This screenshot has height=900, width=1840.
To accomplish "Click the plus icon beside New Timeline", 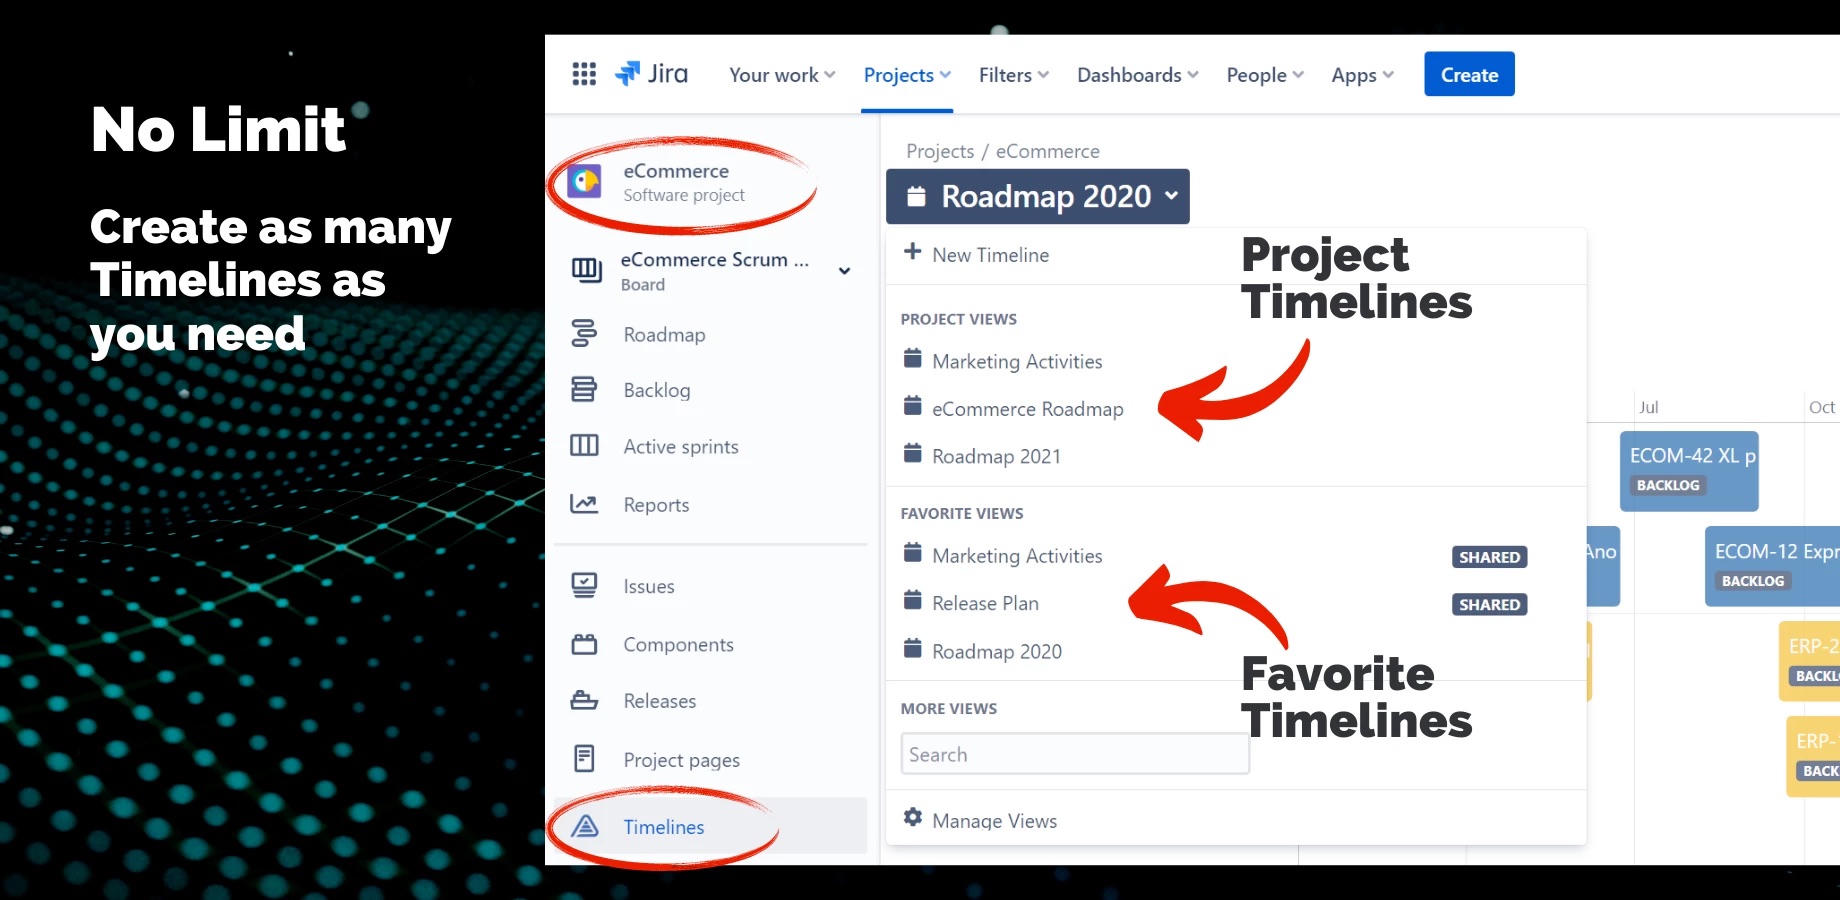I will (912, 252).
